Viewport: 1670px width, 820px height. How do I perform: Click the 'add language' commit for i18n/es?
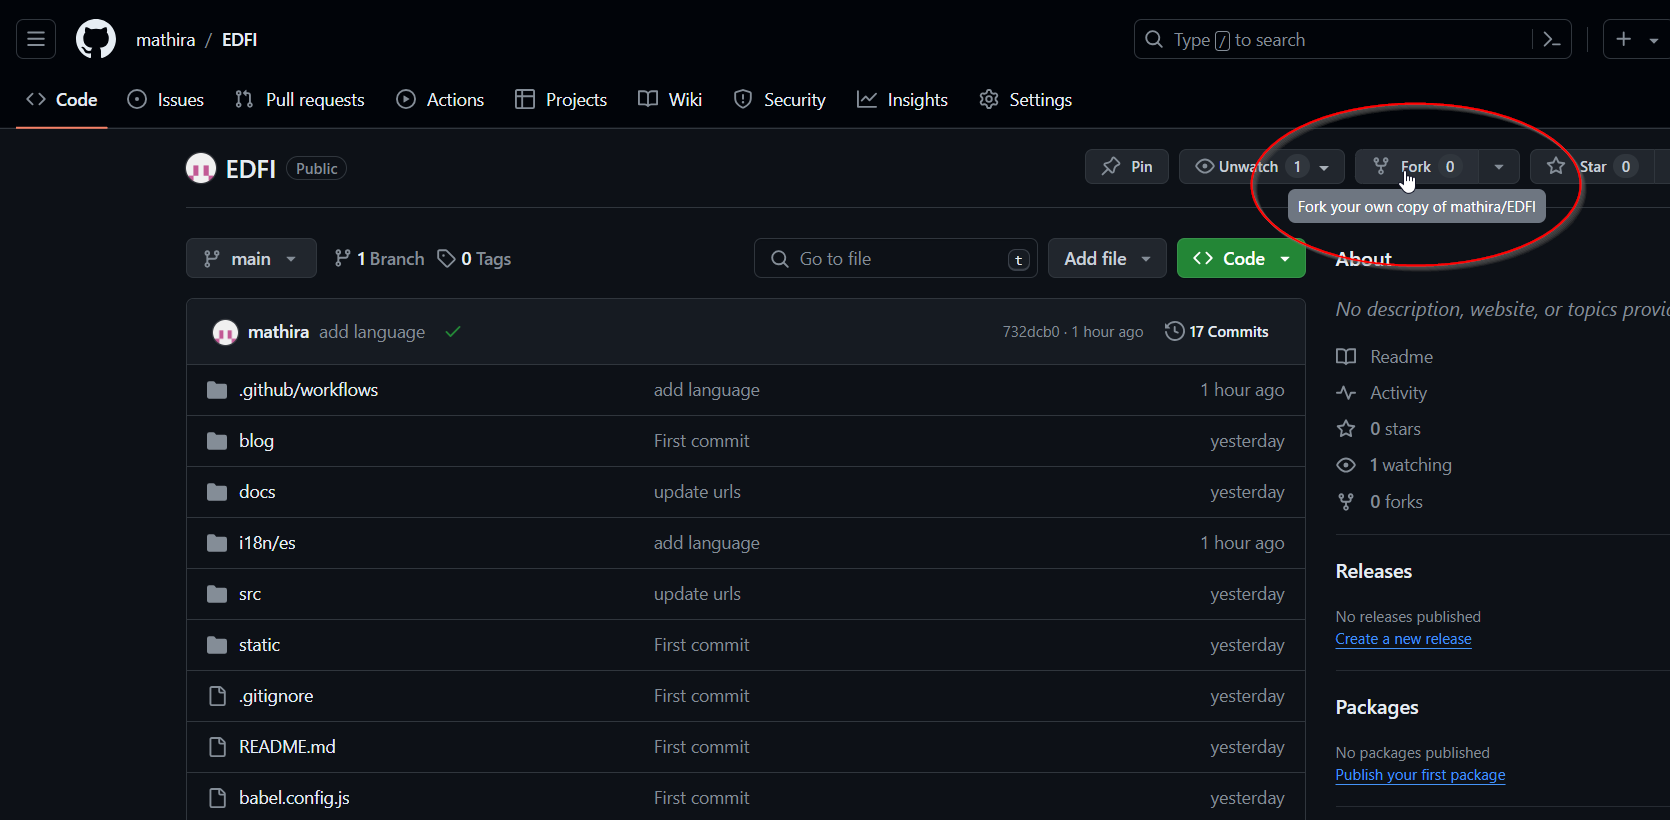706,543
